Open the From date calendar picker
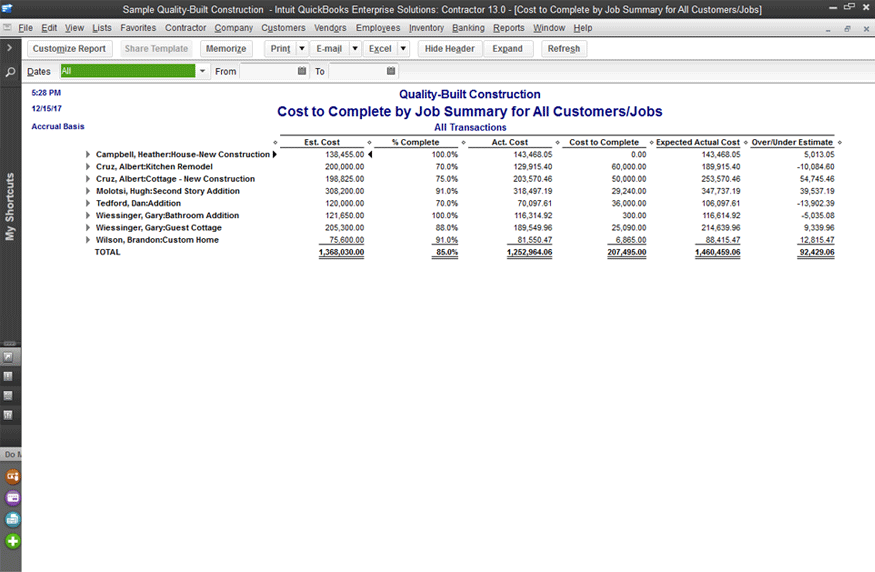The width and height of the screenshot is (875, 572). (302, 71)
